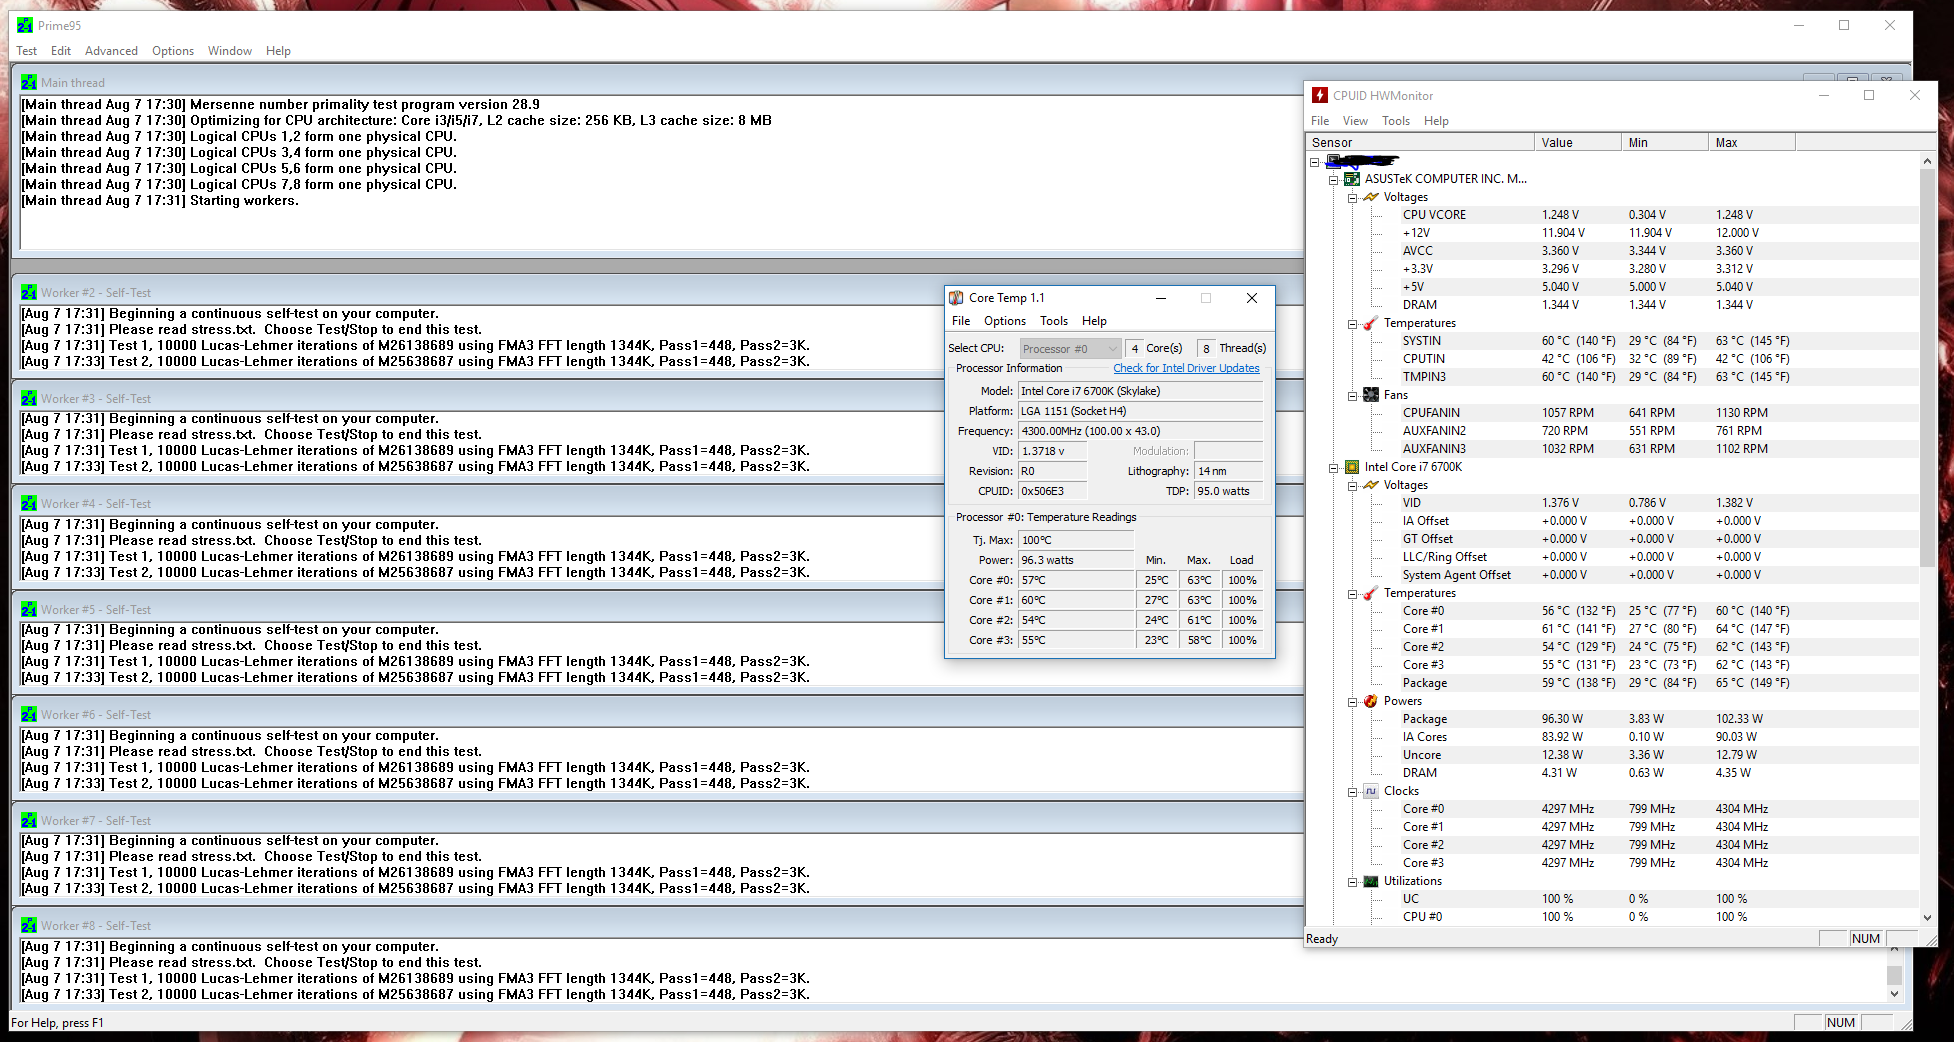Screen dimensions: 1954x1042
Task: Collapse the Fans section in HWMonitor
Action: click(1352, 396)
